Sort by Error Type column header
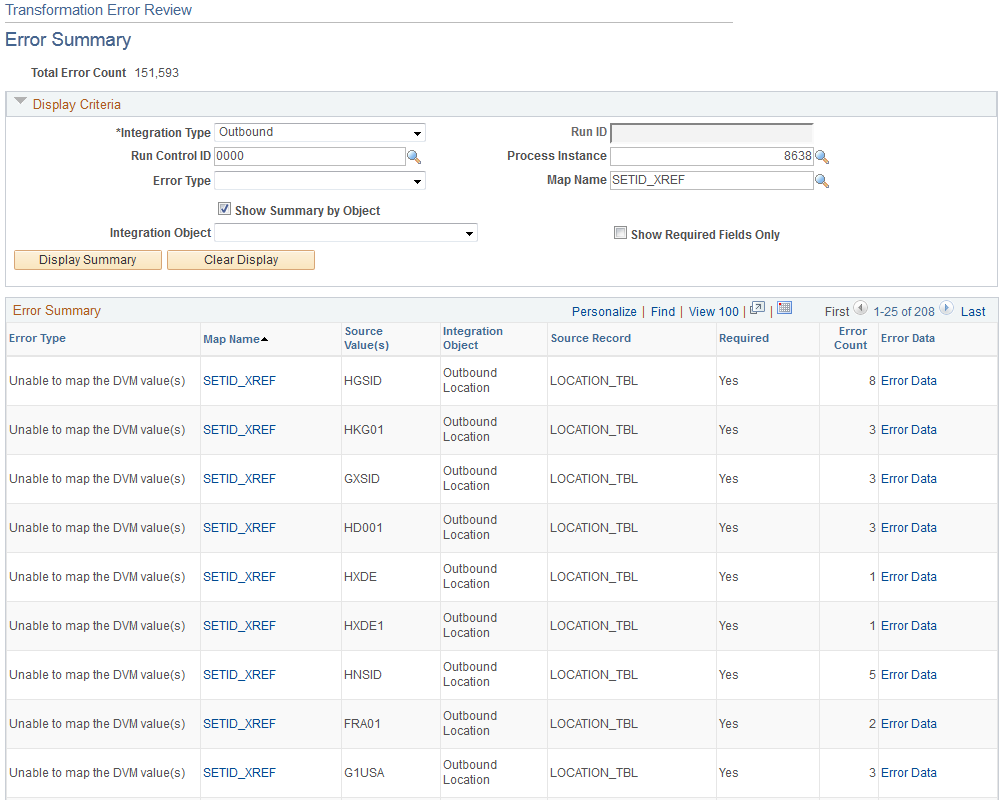This screenshot has width=1001, height=800. tap(37, 338)
